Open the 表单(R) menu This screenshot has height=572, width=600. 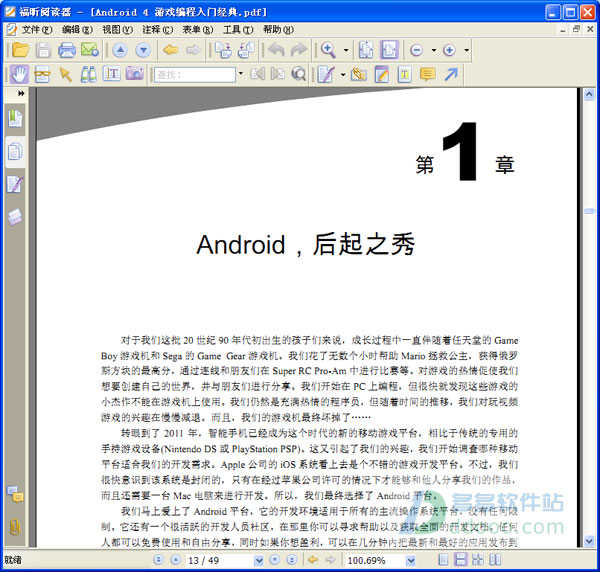point(198,29)
